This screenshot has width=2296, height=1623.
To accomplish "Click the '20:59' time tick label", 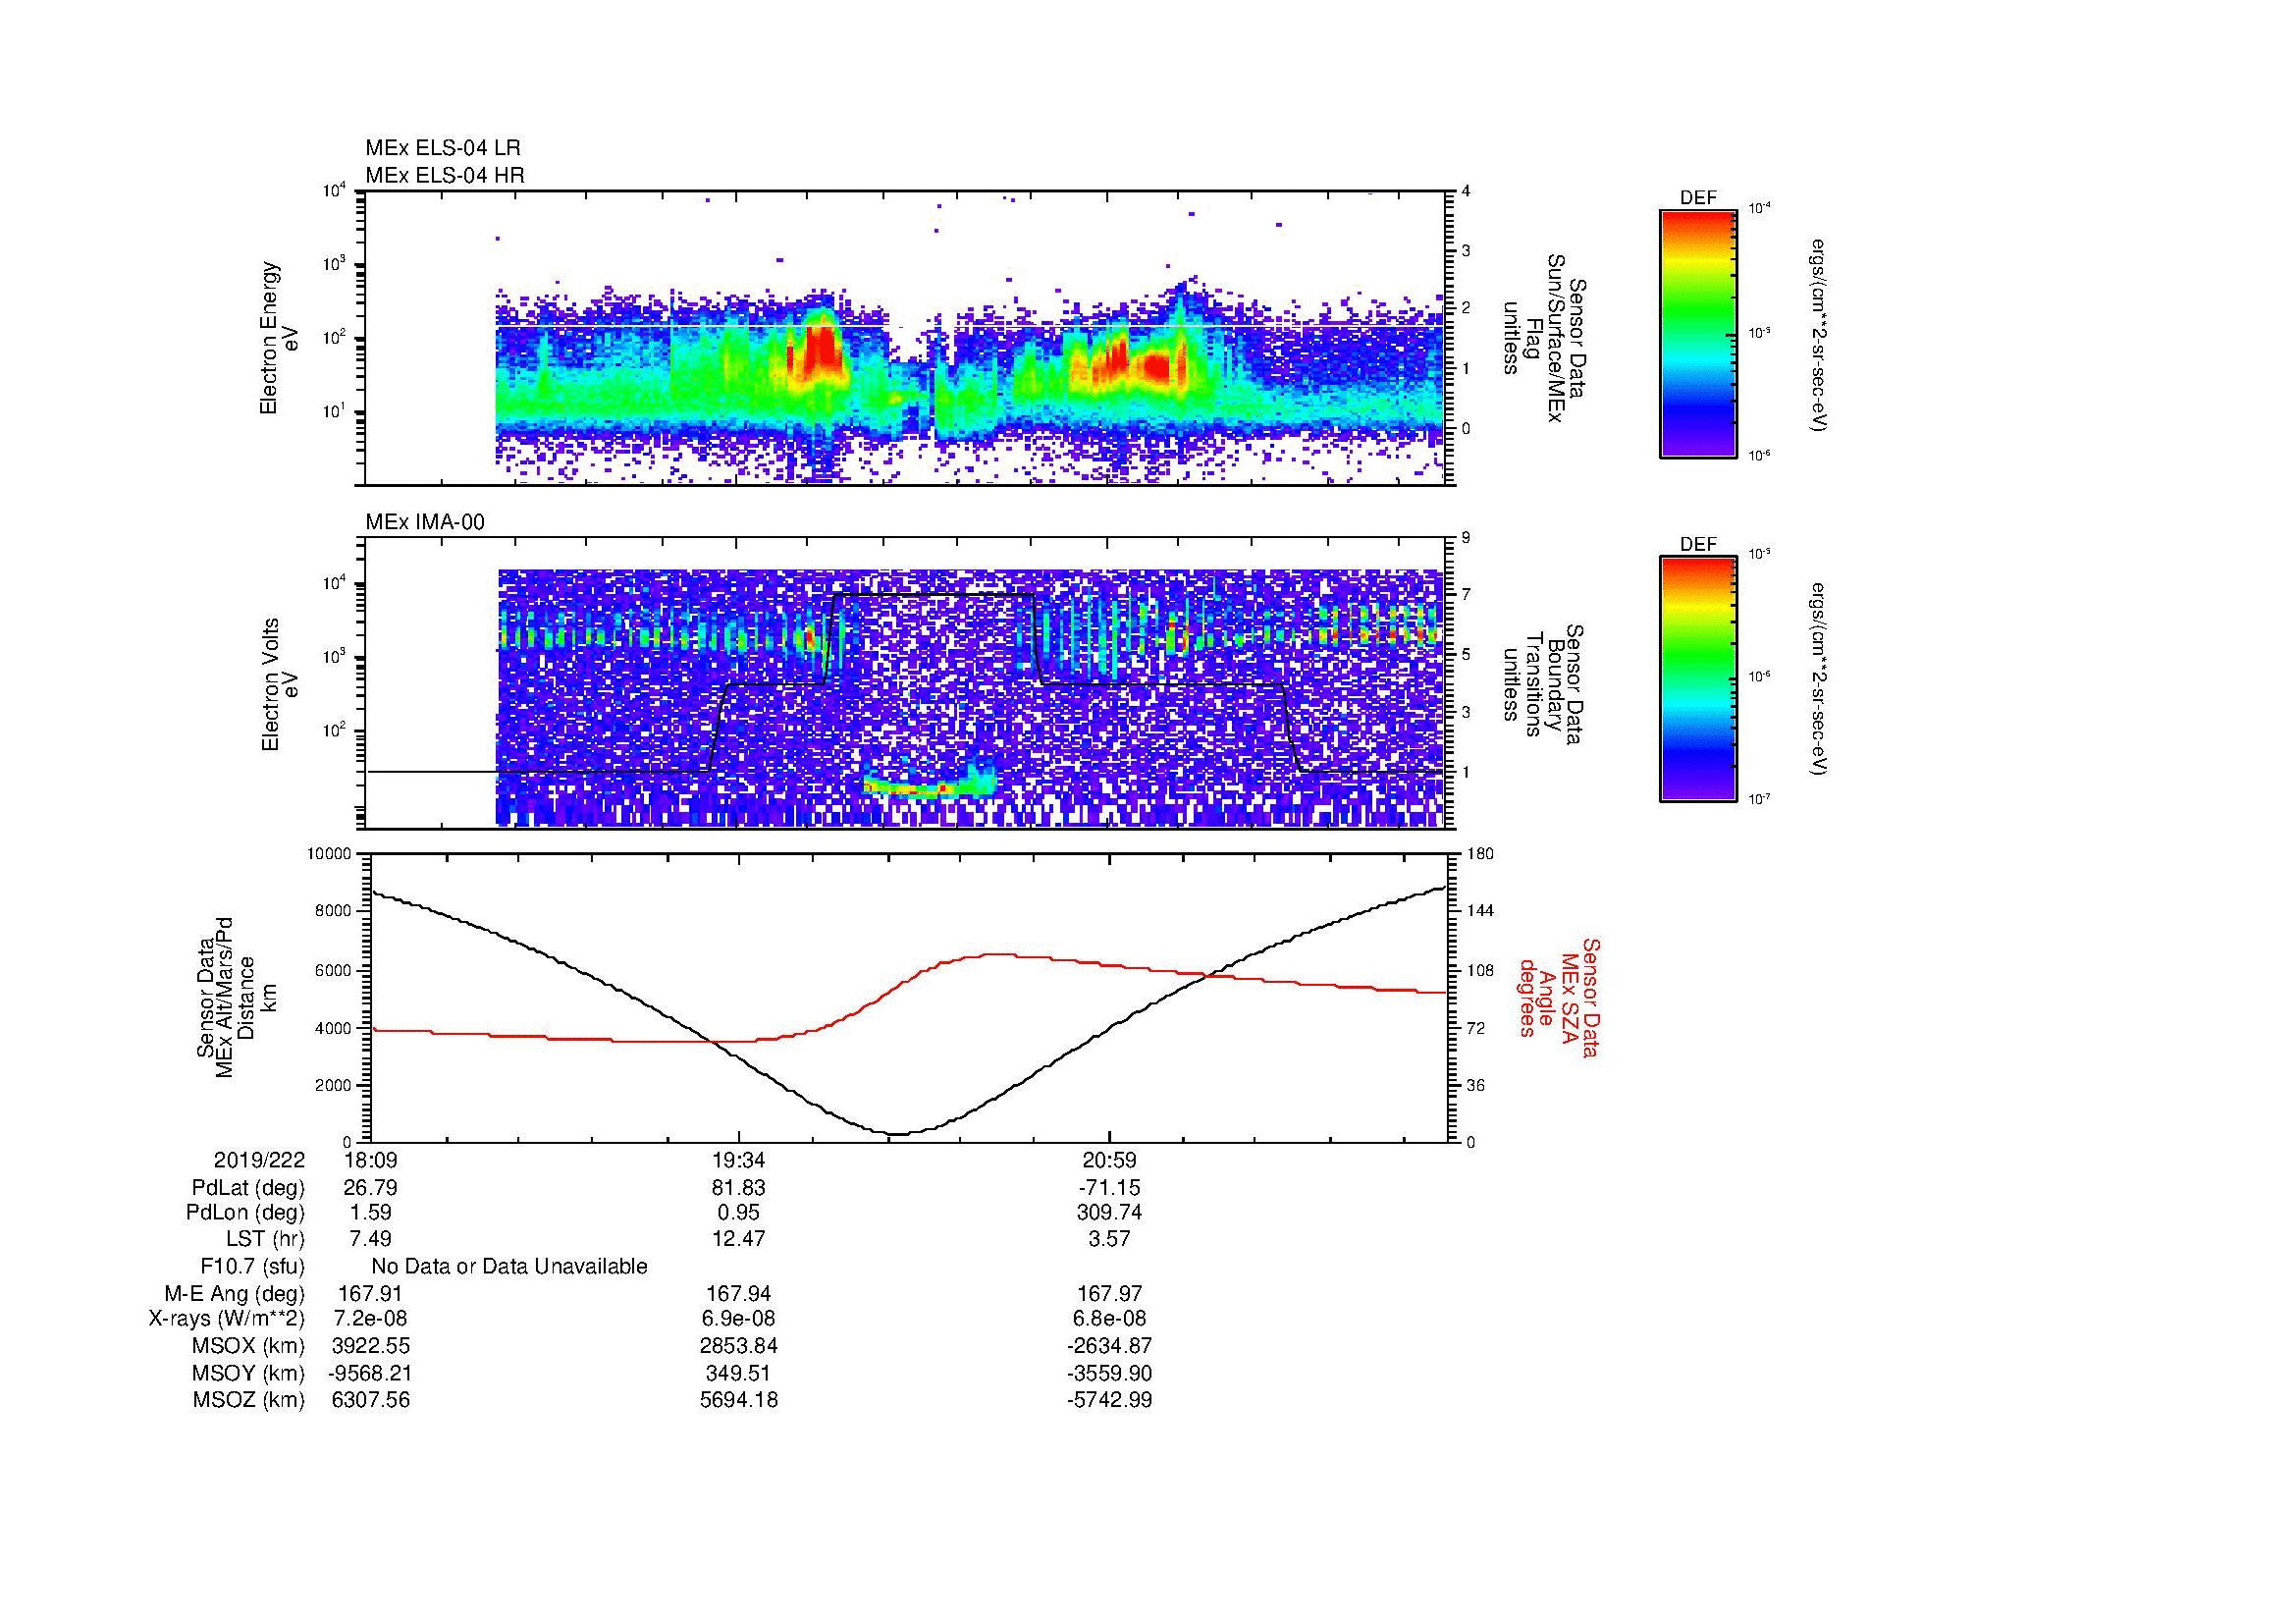I will [x=1109, y=1160].
